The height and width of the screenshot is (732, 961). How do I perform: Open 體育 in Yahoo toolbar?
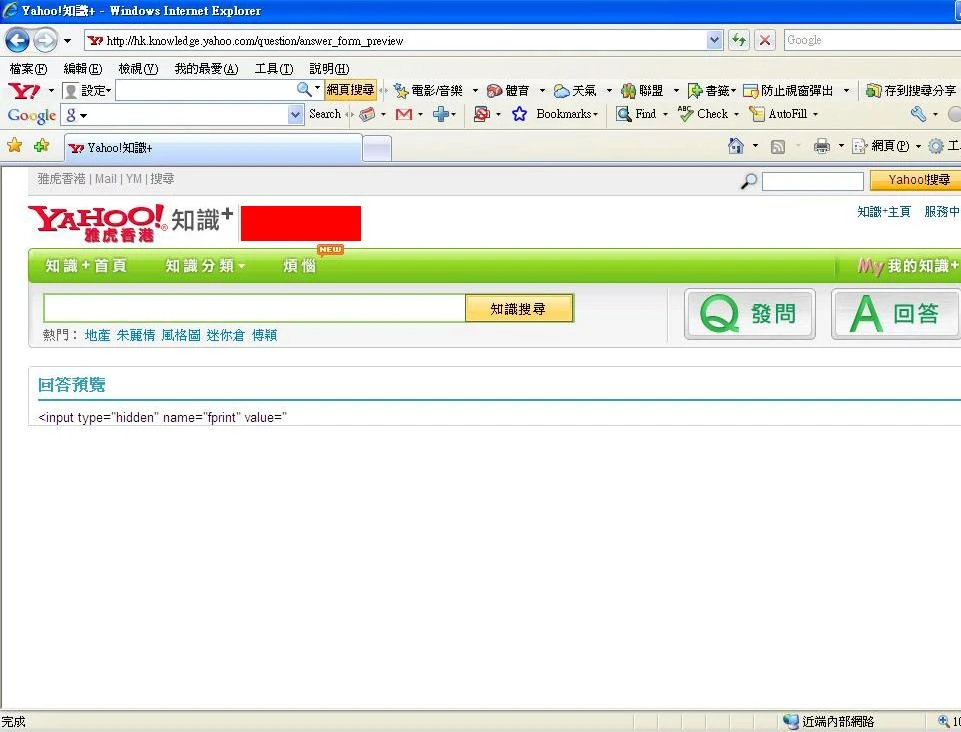(x=509, y=91)
